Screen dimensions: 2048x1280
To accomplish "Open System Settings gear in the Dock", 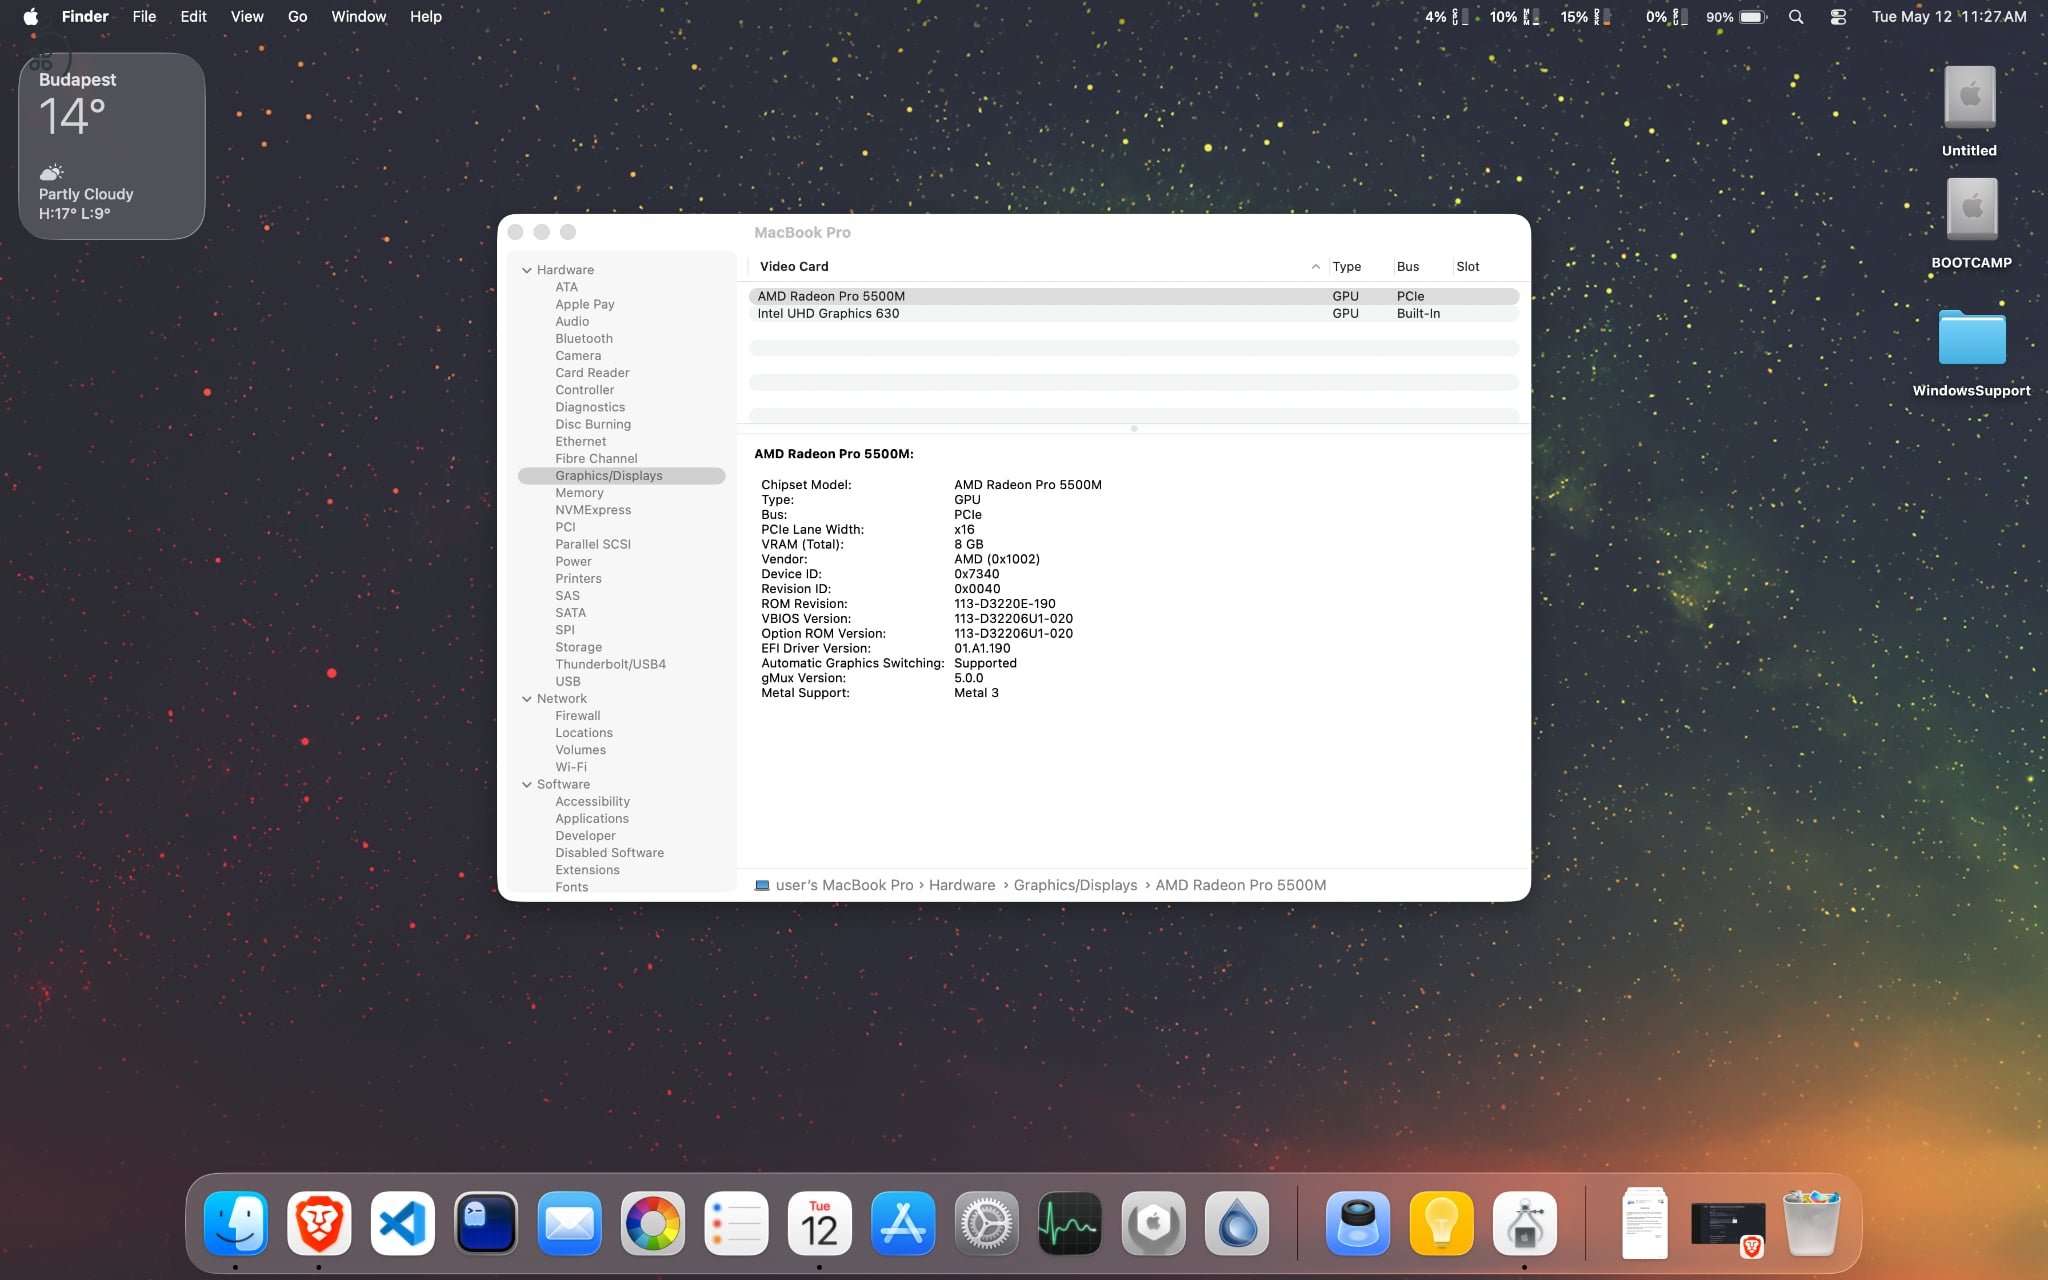I will click(x=987, y=1223).
